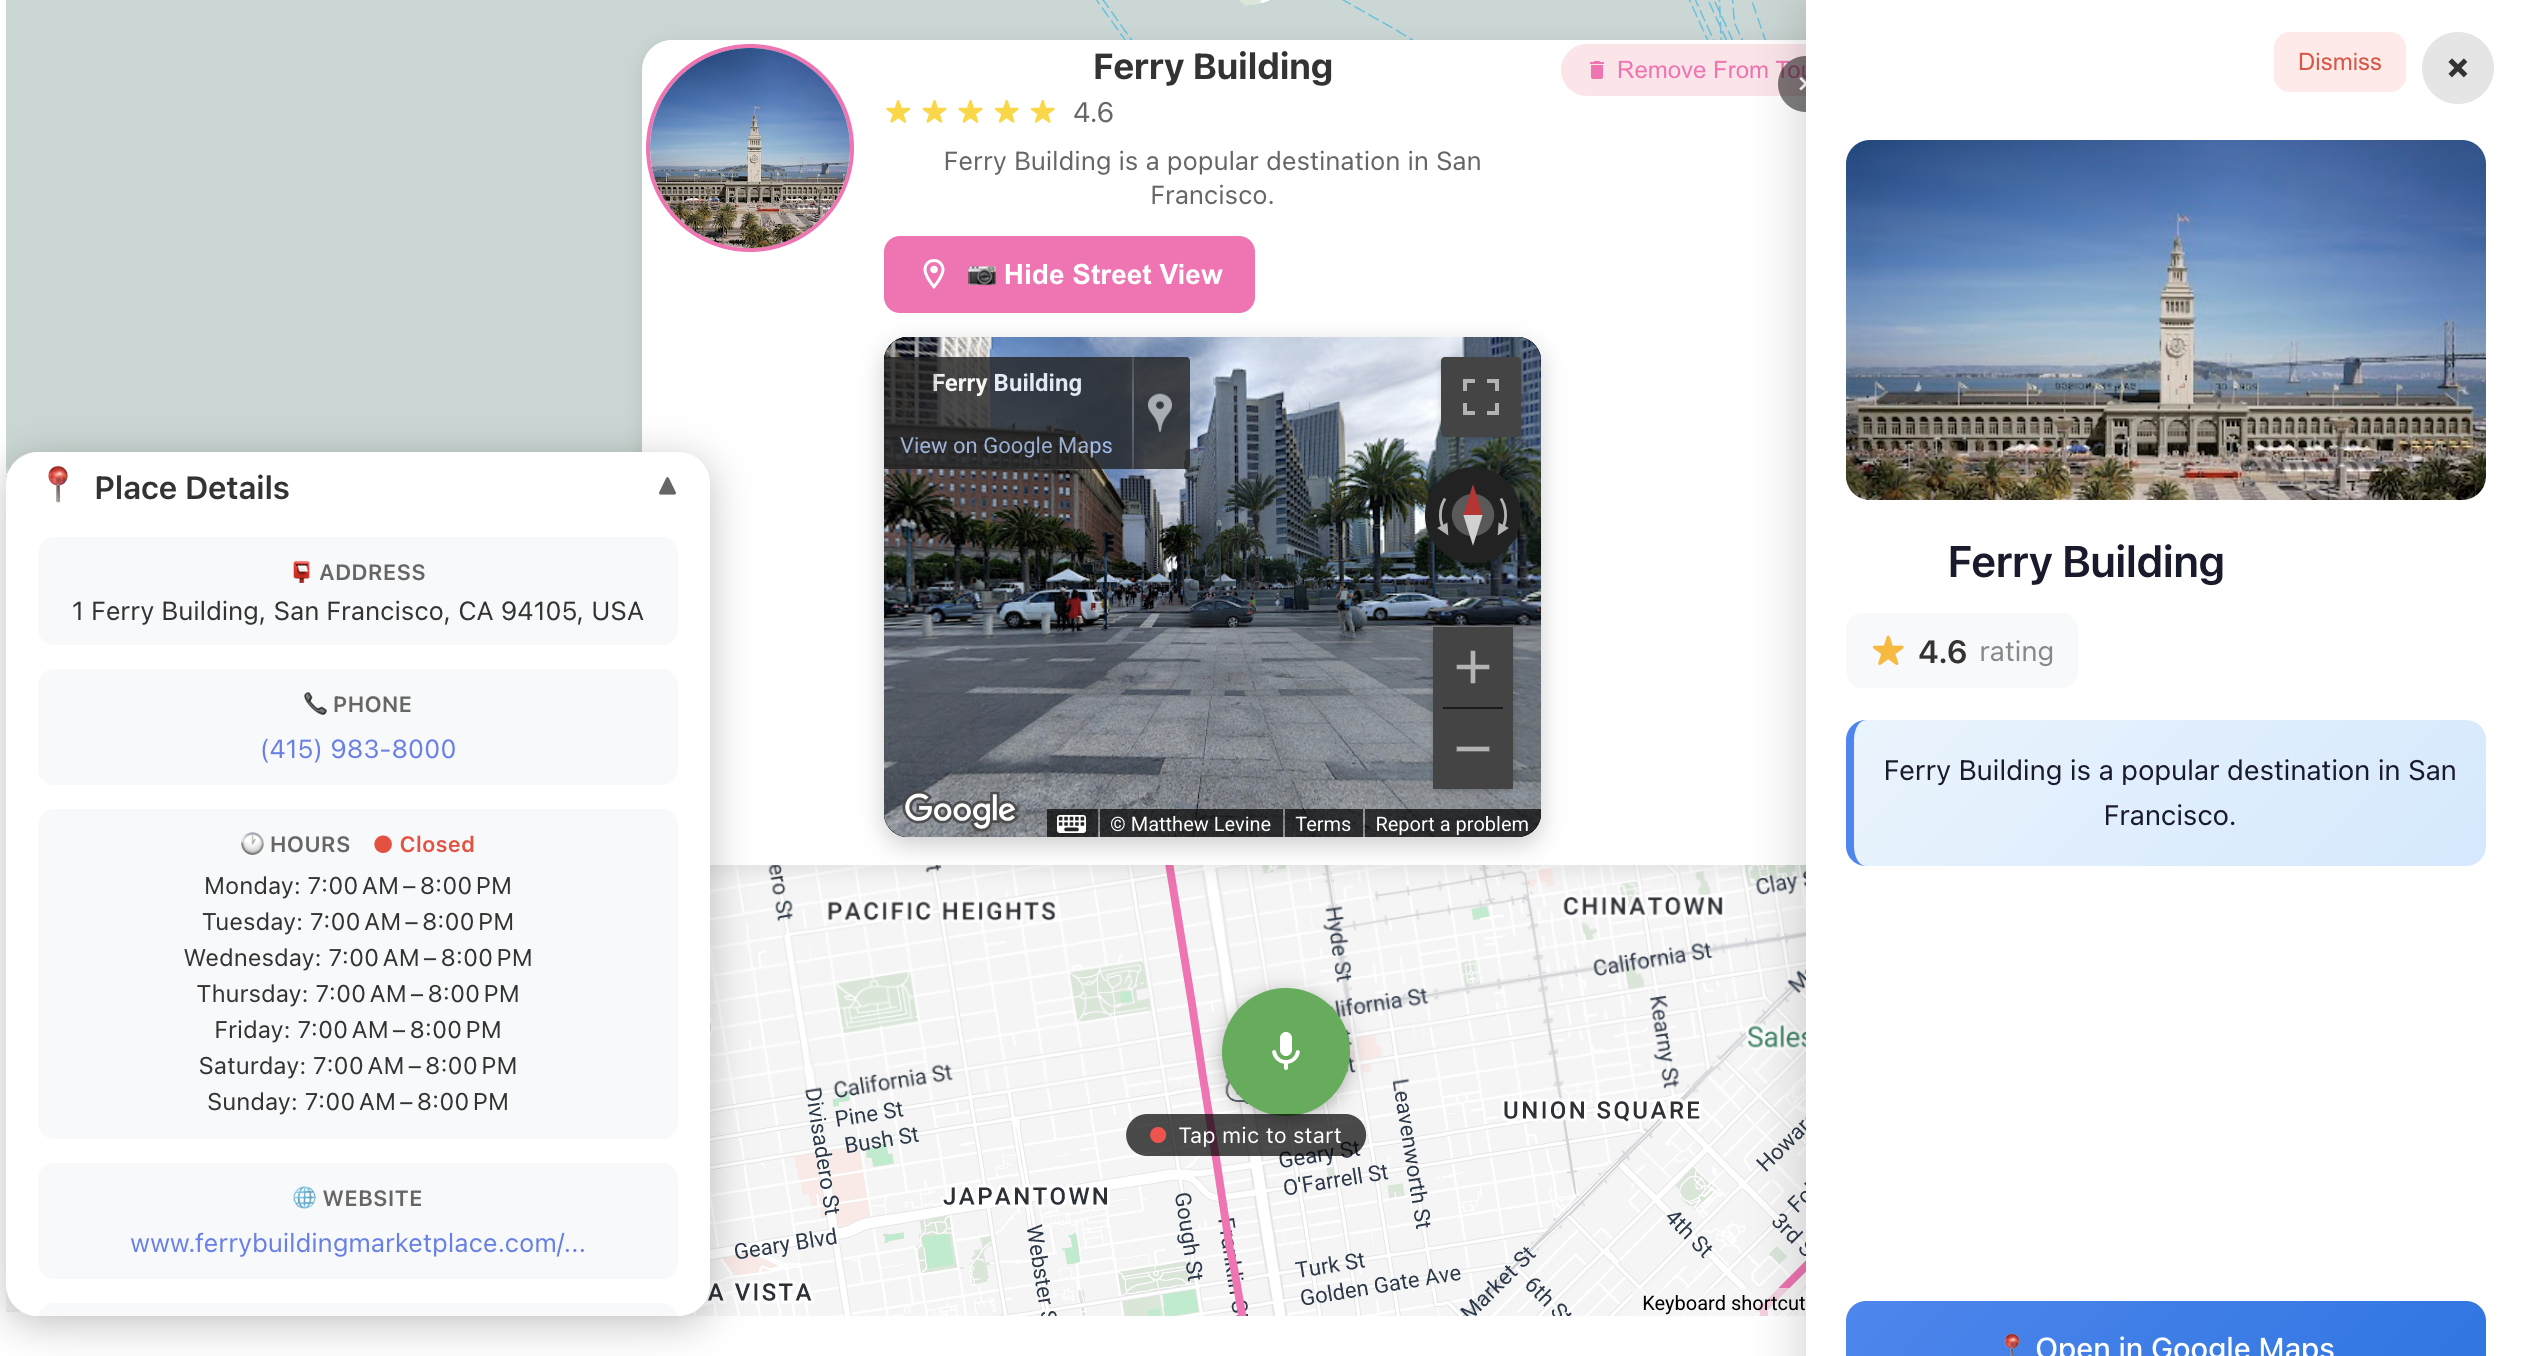Click the location pin in Street View card
This screenshot has height=1356, width=2526.
pyautogui.click(x=1159, y=411)
